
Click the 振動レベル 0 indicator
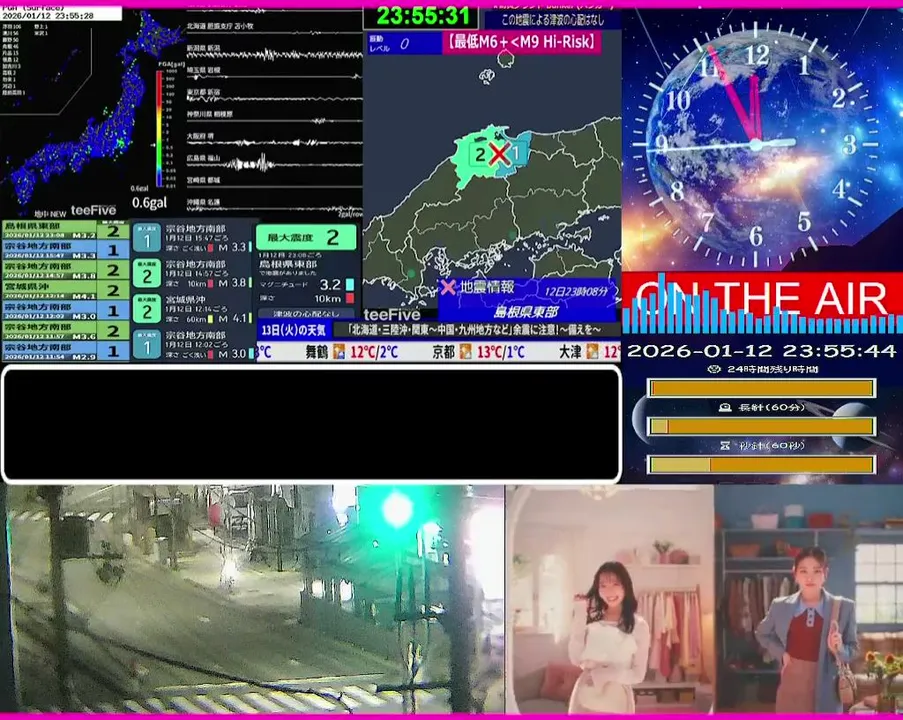[x=404, y=43]
